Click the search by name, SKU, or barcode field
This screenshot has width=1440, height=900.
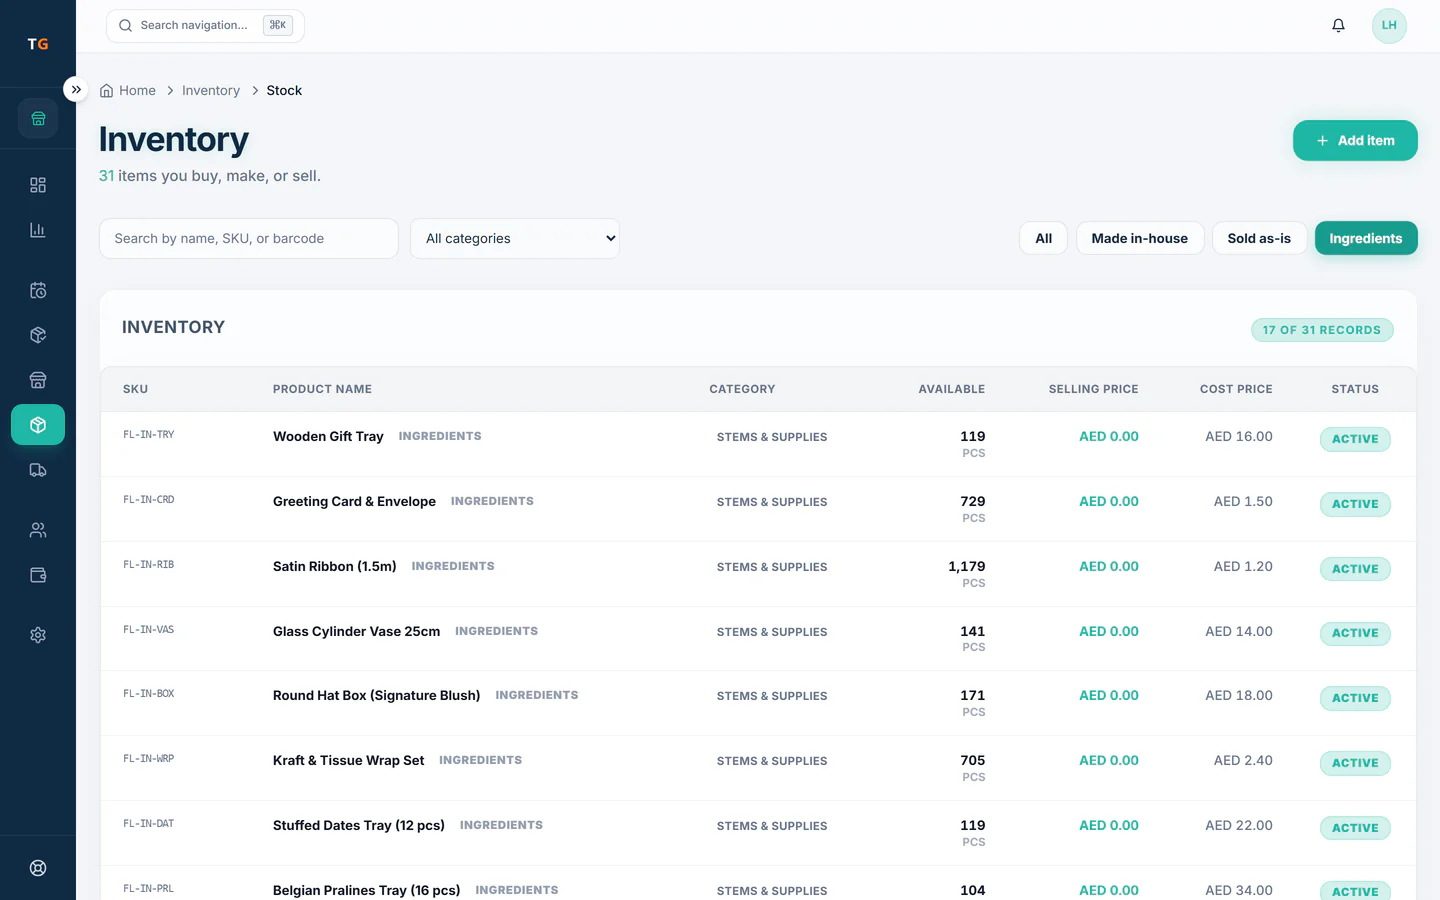pos(249,239)
